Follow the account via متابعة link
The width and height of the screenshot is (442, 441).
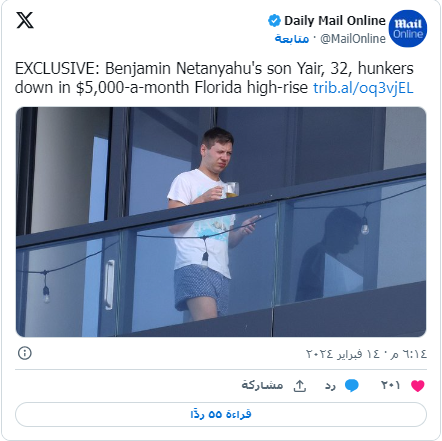click(x=292, y=39)
